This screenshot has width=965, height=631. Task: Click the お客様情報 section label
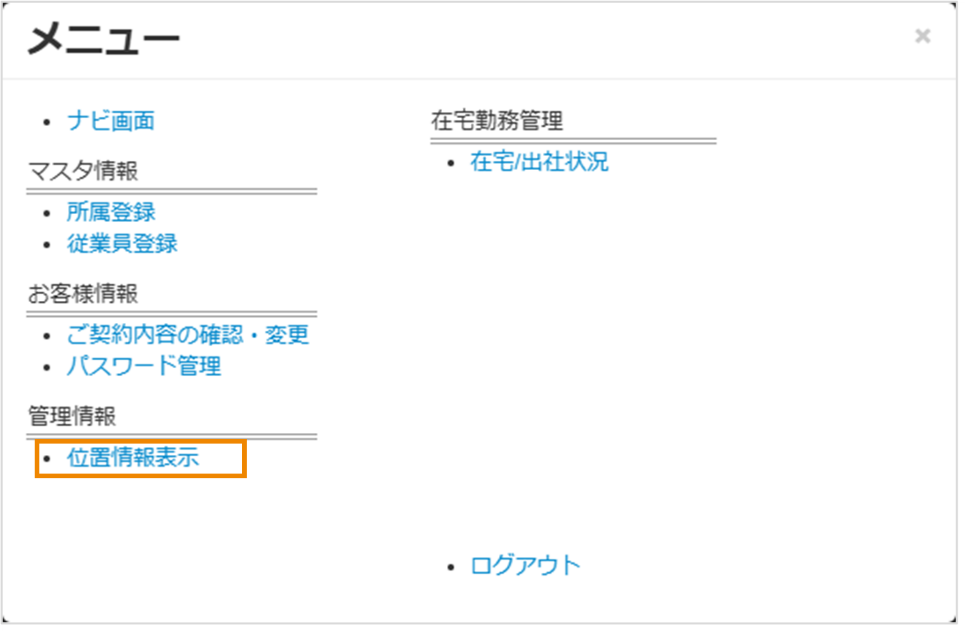(x=74, y=294)
